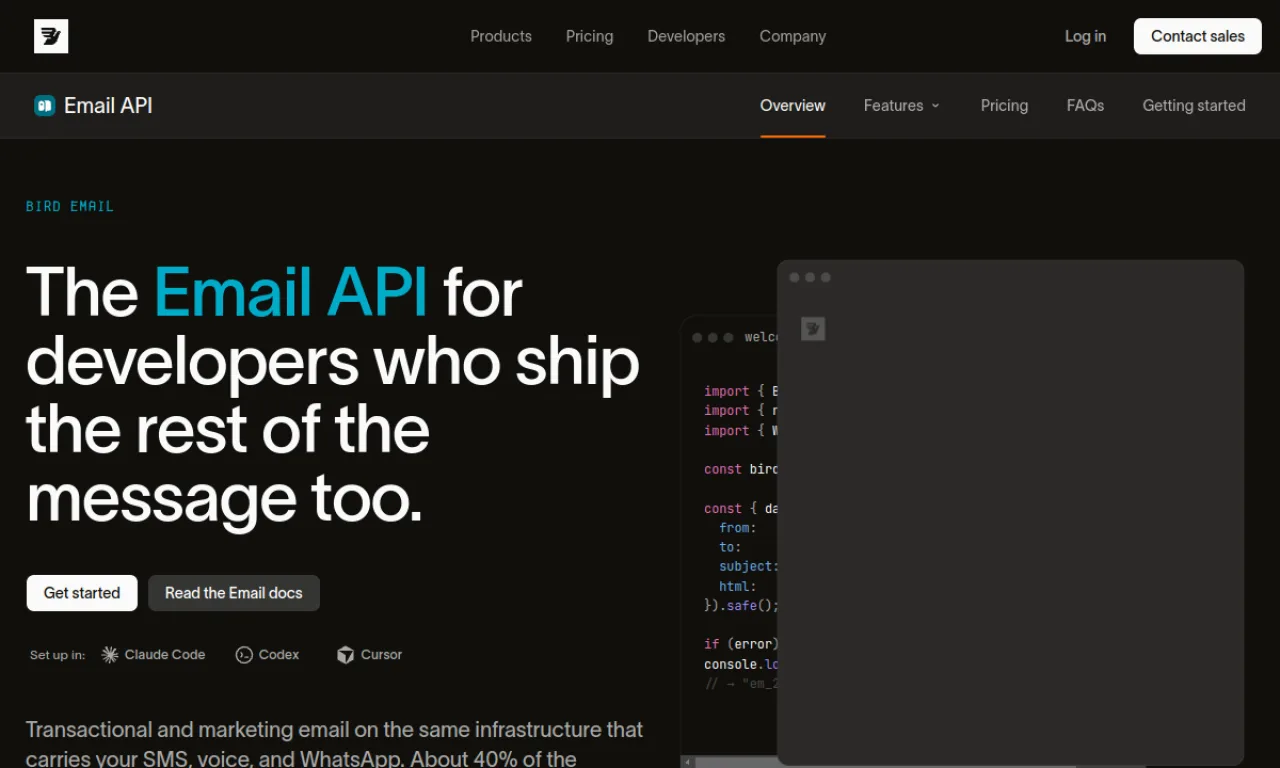The image size is (1280, 768).
Task: Go to Pricing in Email API subnav
Action: [x=1004, y=105]
